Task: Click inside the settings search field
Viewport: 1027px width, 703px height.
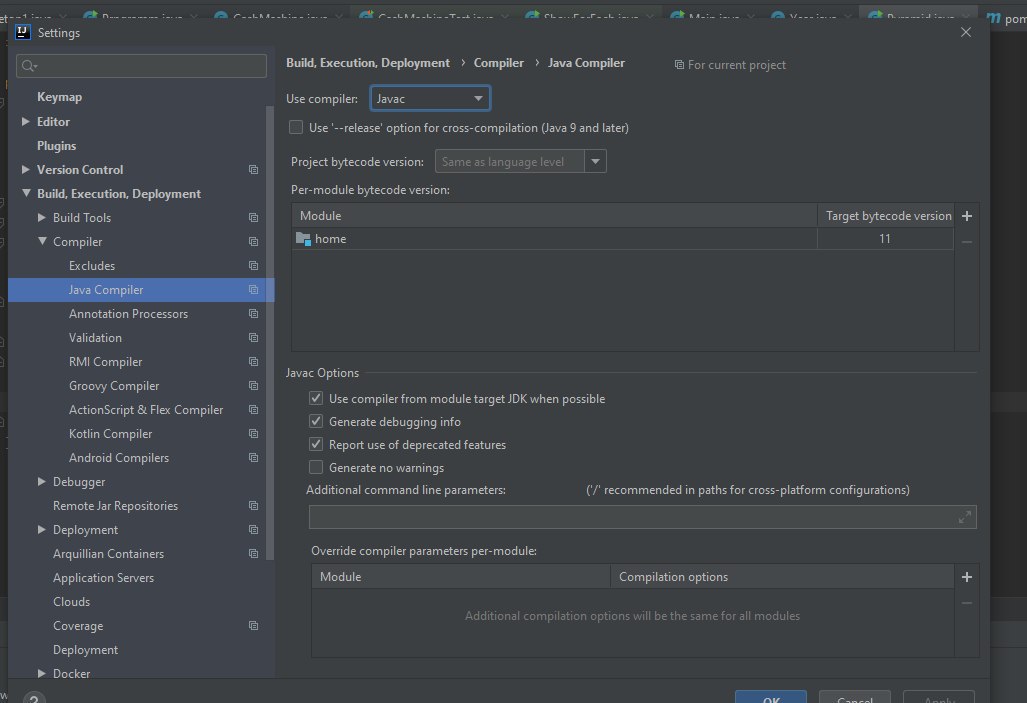Action: (141, 66)
